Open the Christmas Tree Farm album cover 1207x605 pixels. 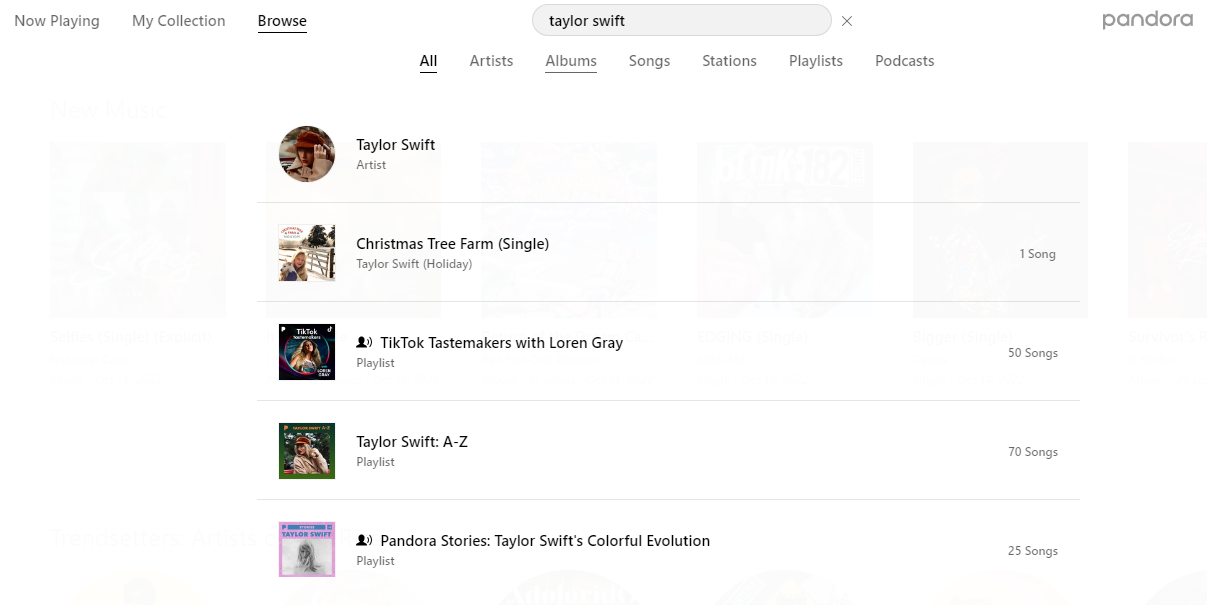[307, 253]
